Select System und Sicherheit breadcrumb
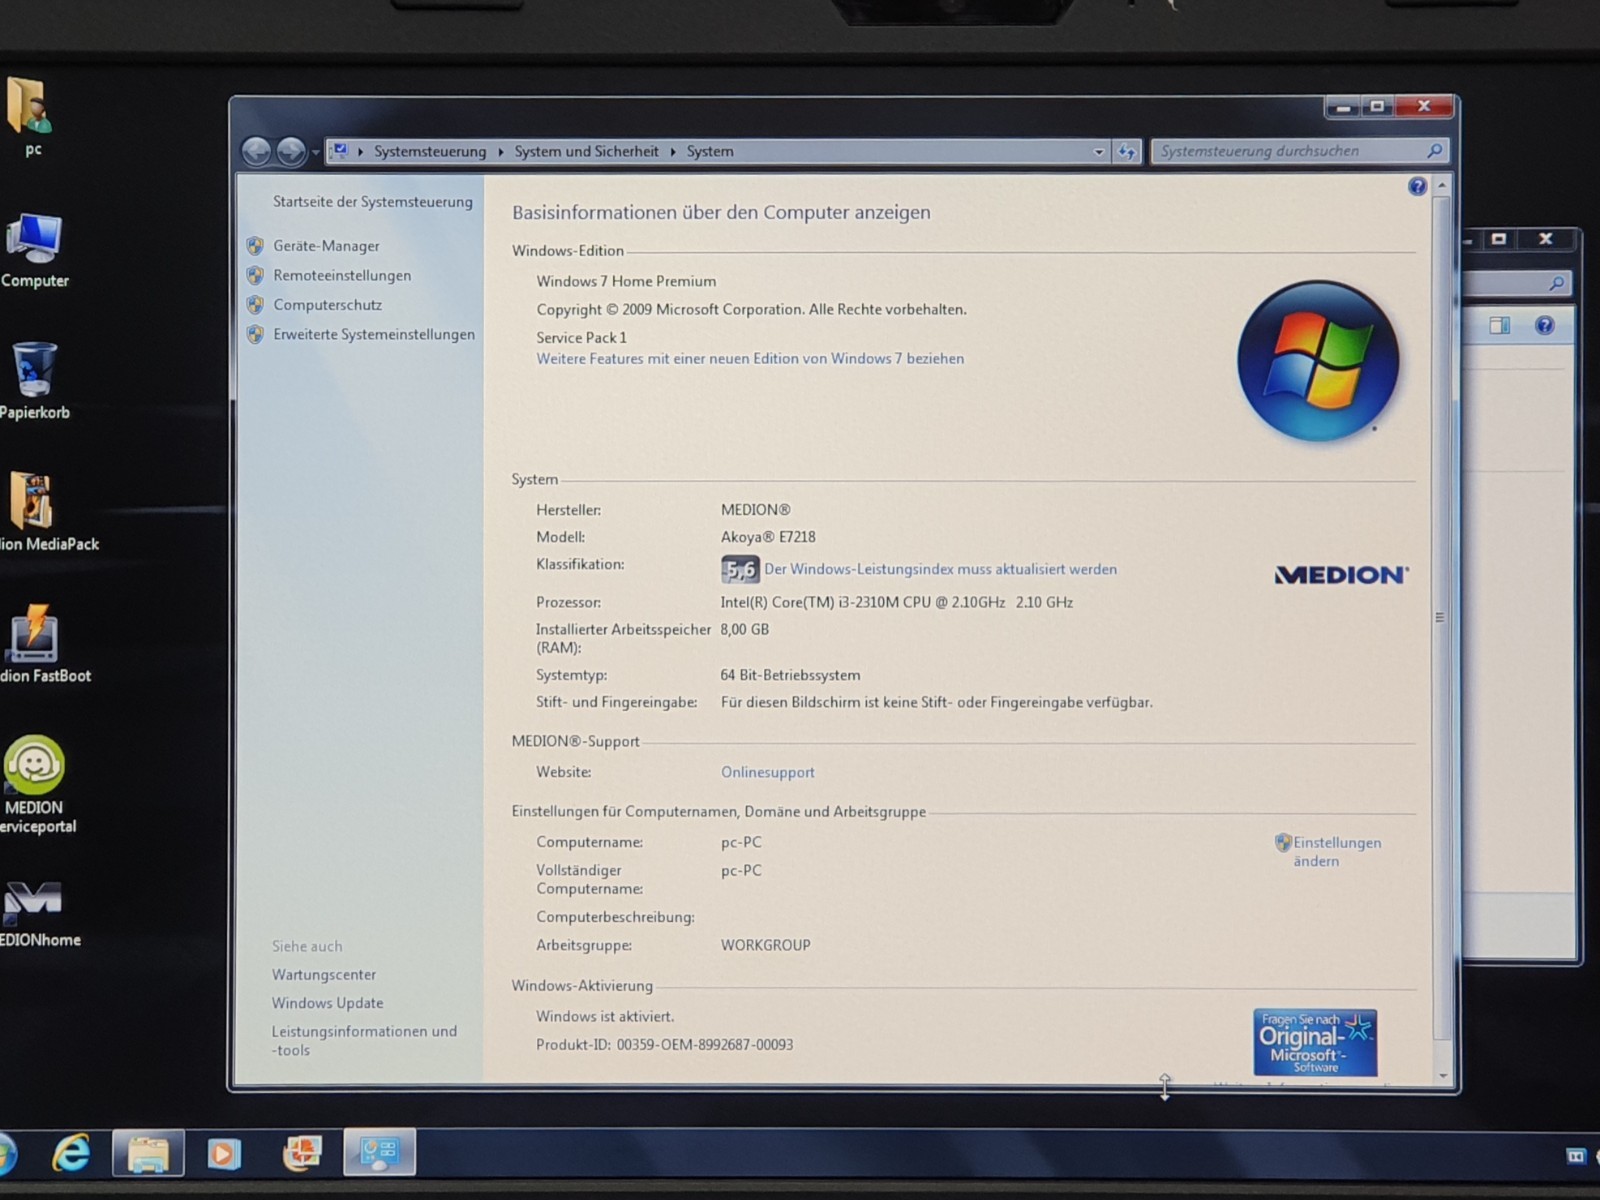1600x1200 pixels. click(x=586, y=151)
